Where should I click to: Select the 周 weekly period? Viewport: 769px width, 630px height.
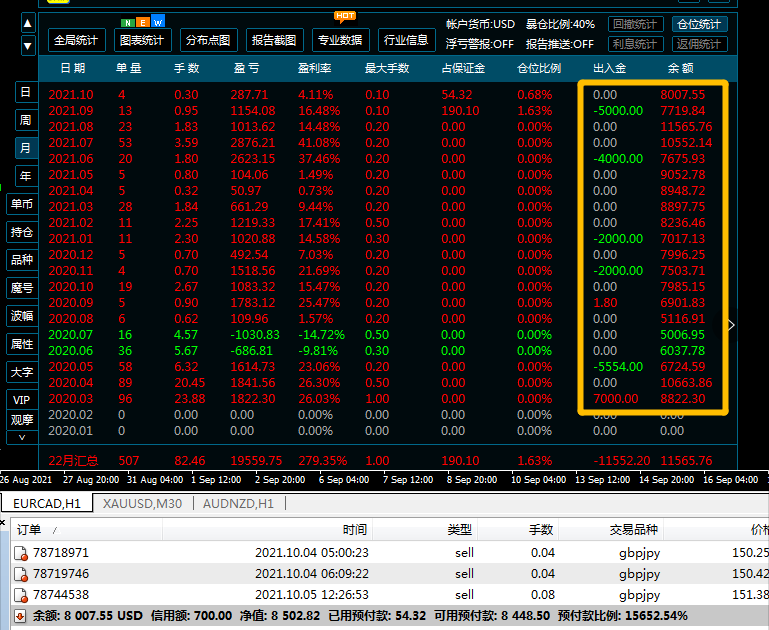click(x=26, y=120)
